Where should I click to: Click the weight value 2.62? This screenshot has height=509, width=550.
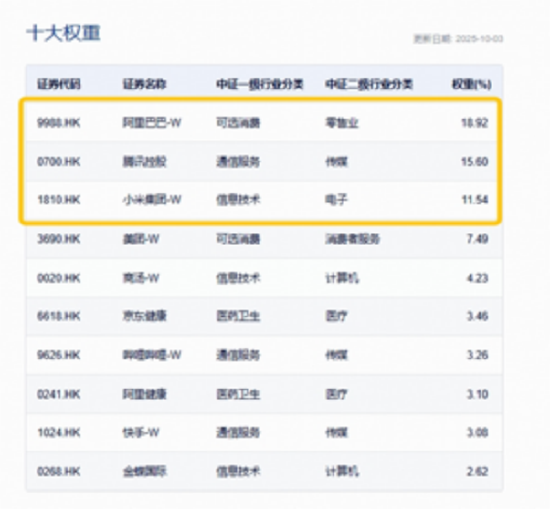477,471
